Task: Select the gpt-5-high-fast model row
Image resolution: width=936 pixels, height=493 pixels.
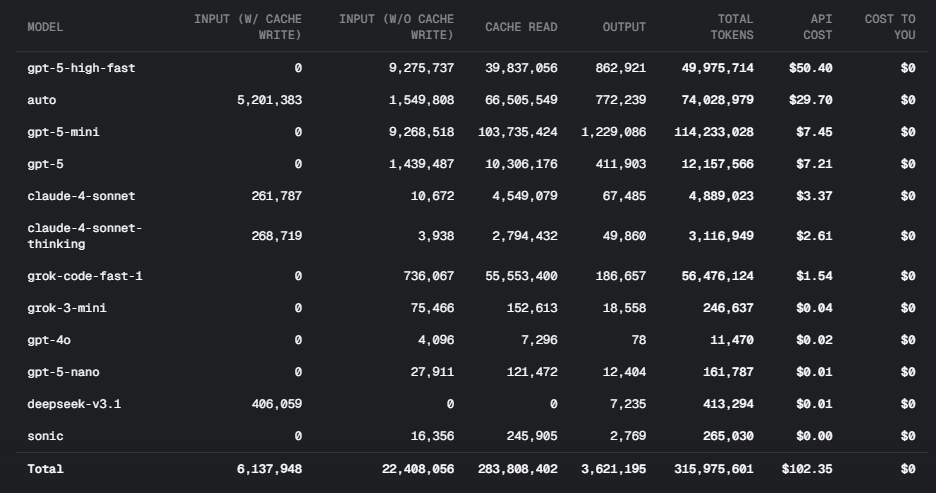Action: click(81, 68)
